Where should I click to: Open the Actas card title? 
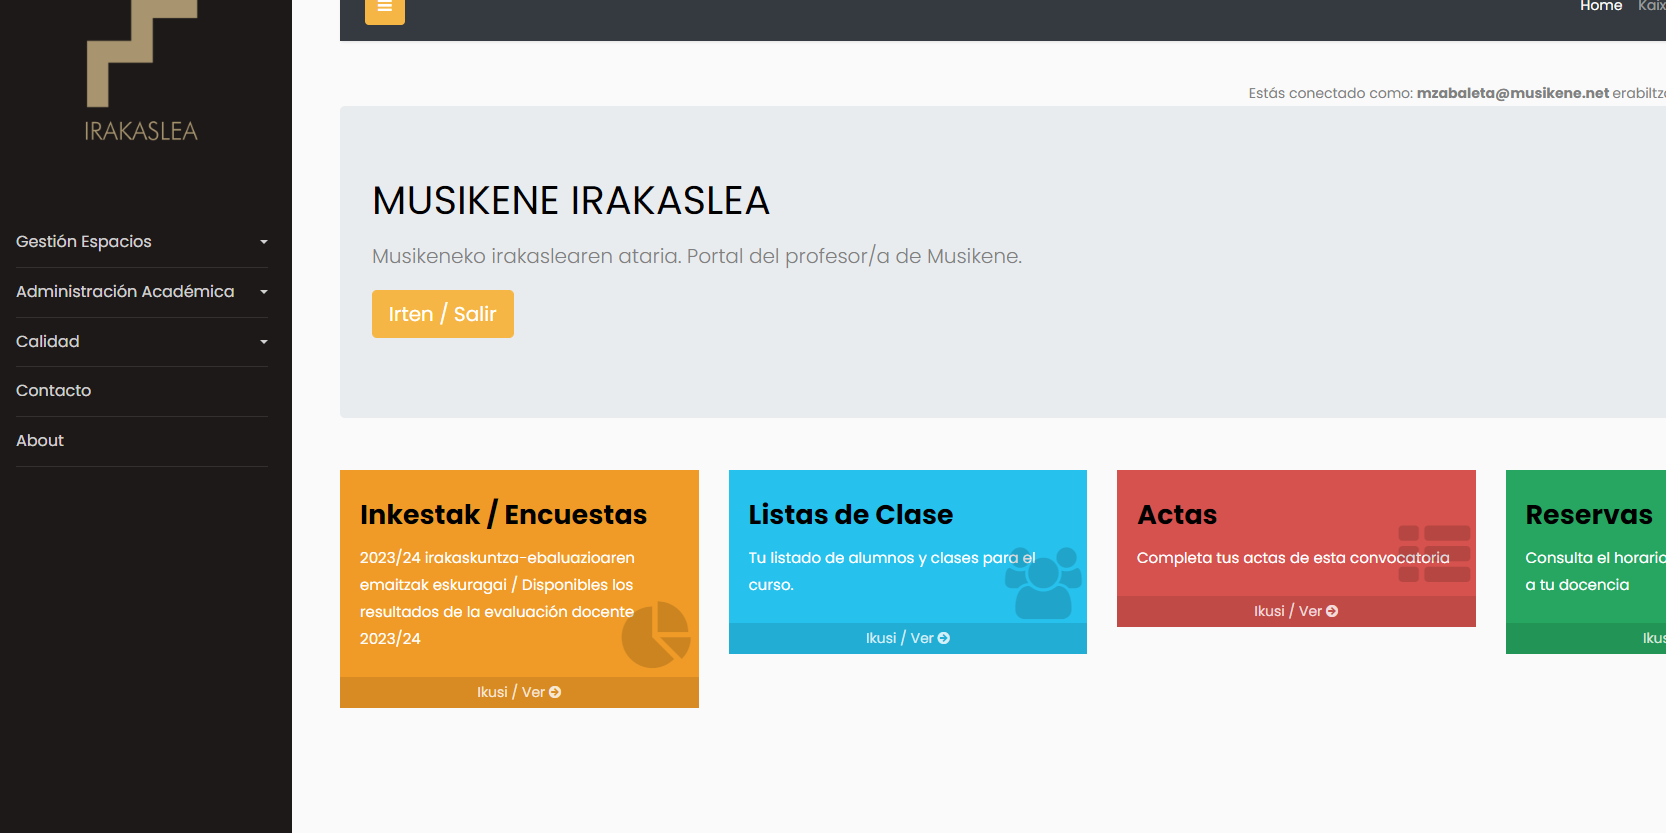[x=1177, y=515]
